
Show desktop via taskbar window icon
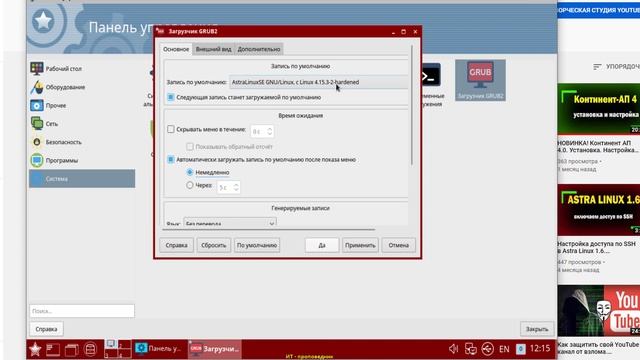[x=53, y=349]
